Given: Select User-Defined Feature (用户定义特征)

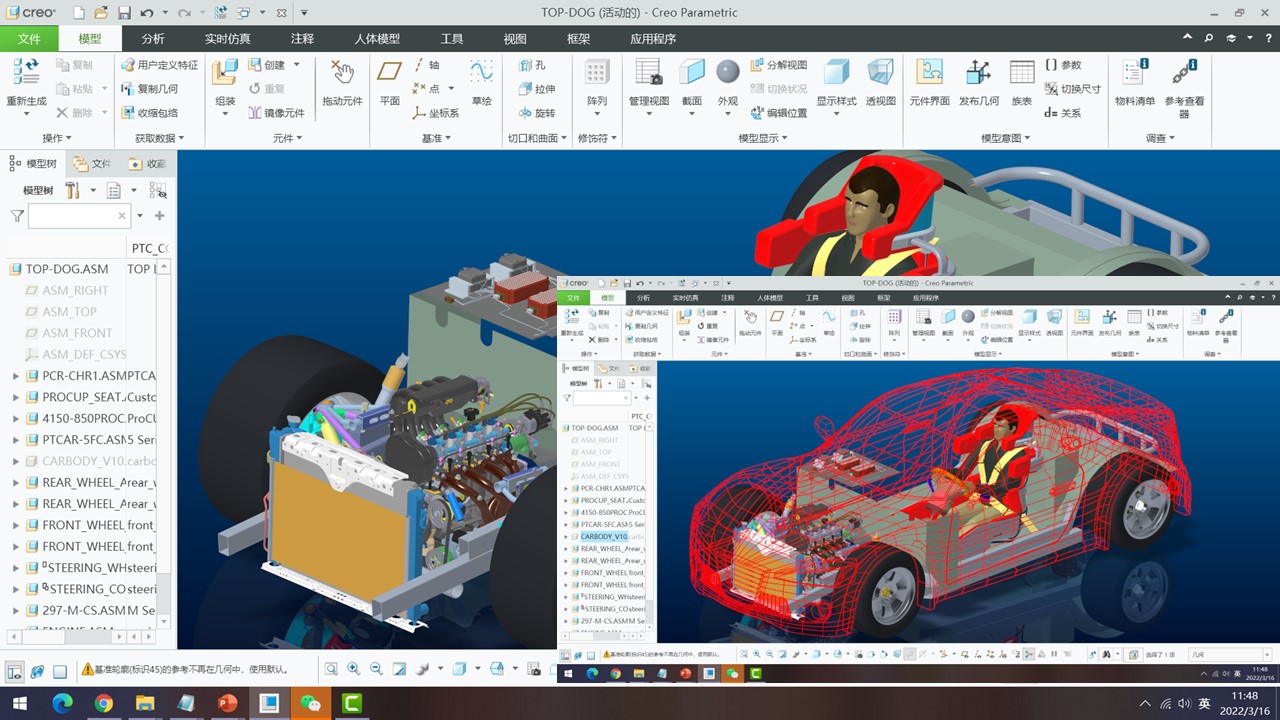Looking at the screenshot, I should [159, 65].
